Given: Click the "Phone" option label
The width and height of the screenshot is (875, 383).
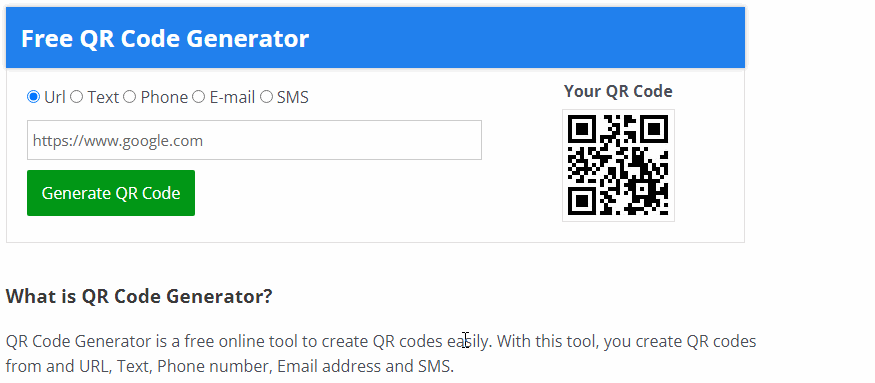Looking at the screenshot, I should pos(164,97).
